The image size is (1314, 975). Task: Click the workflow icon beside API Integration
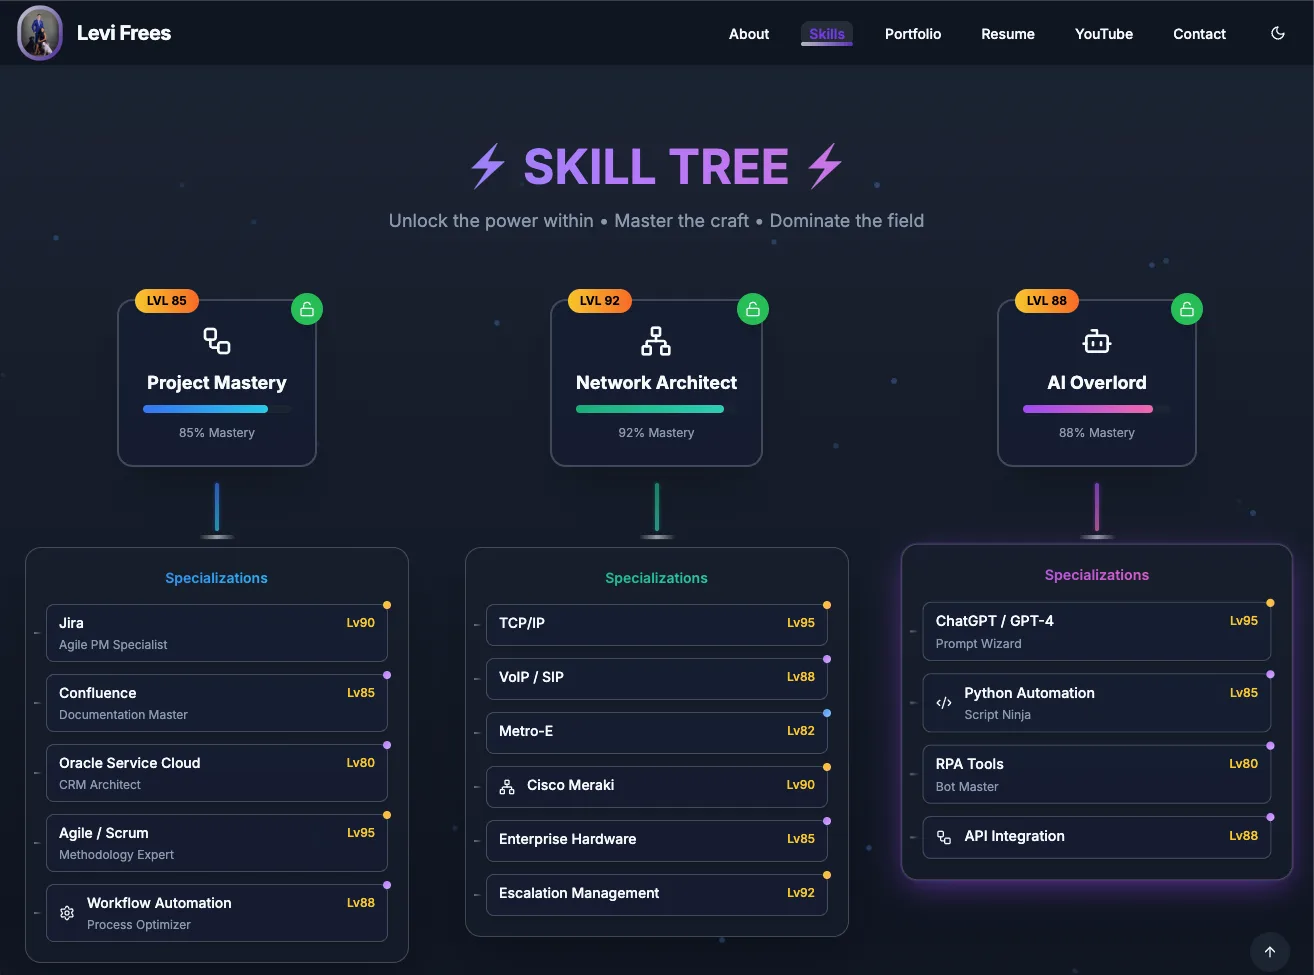[944, 837]
